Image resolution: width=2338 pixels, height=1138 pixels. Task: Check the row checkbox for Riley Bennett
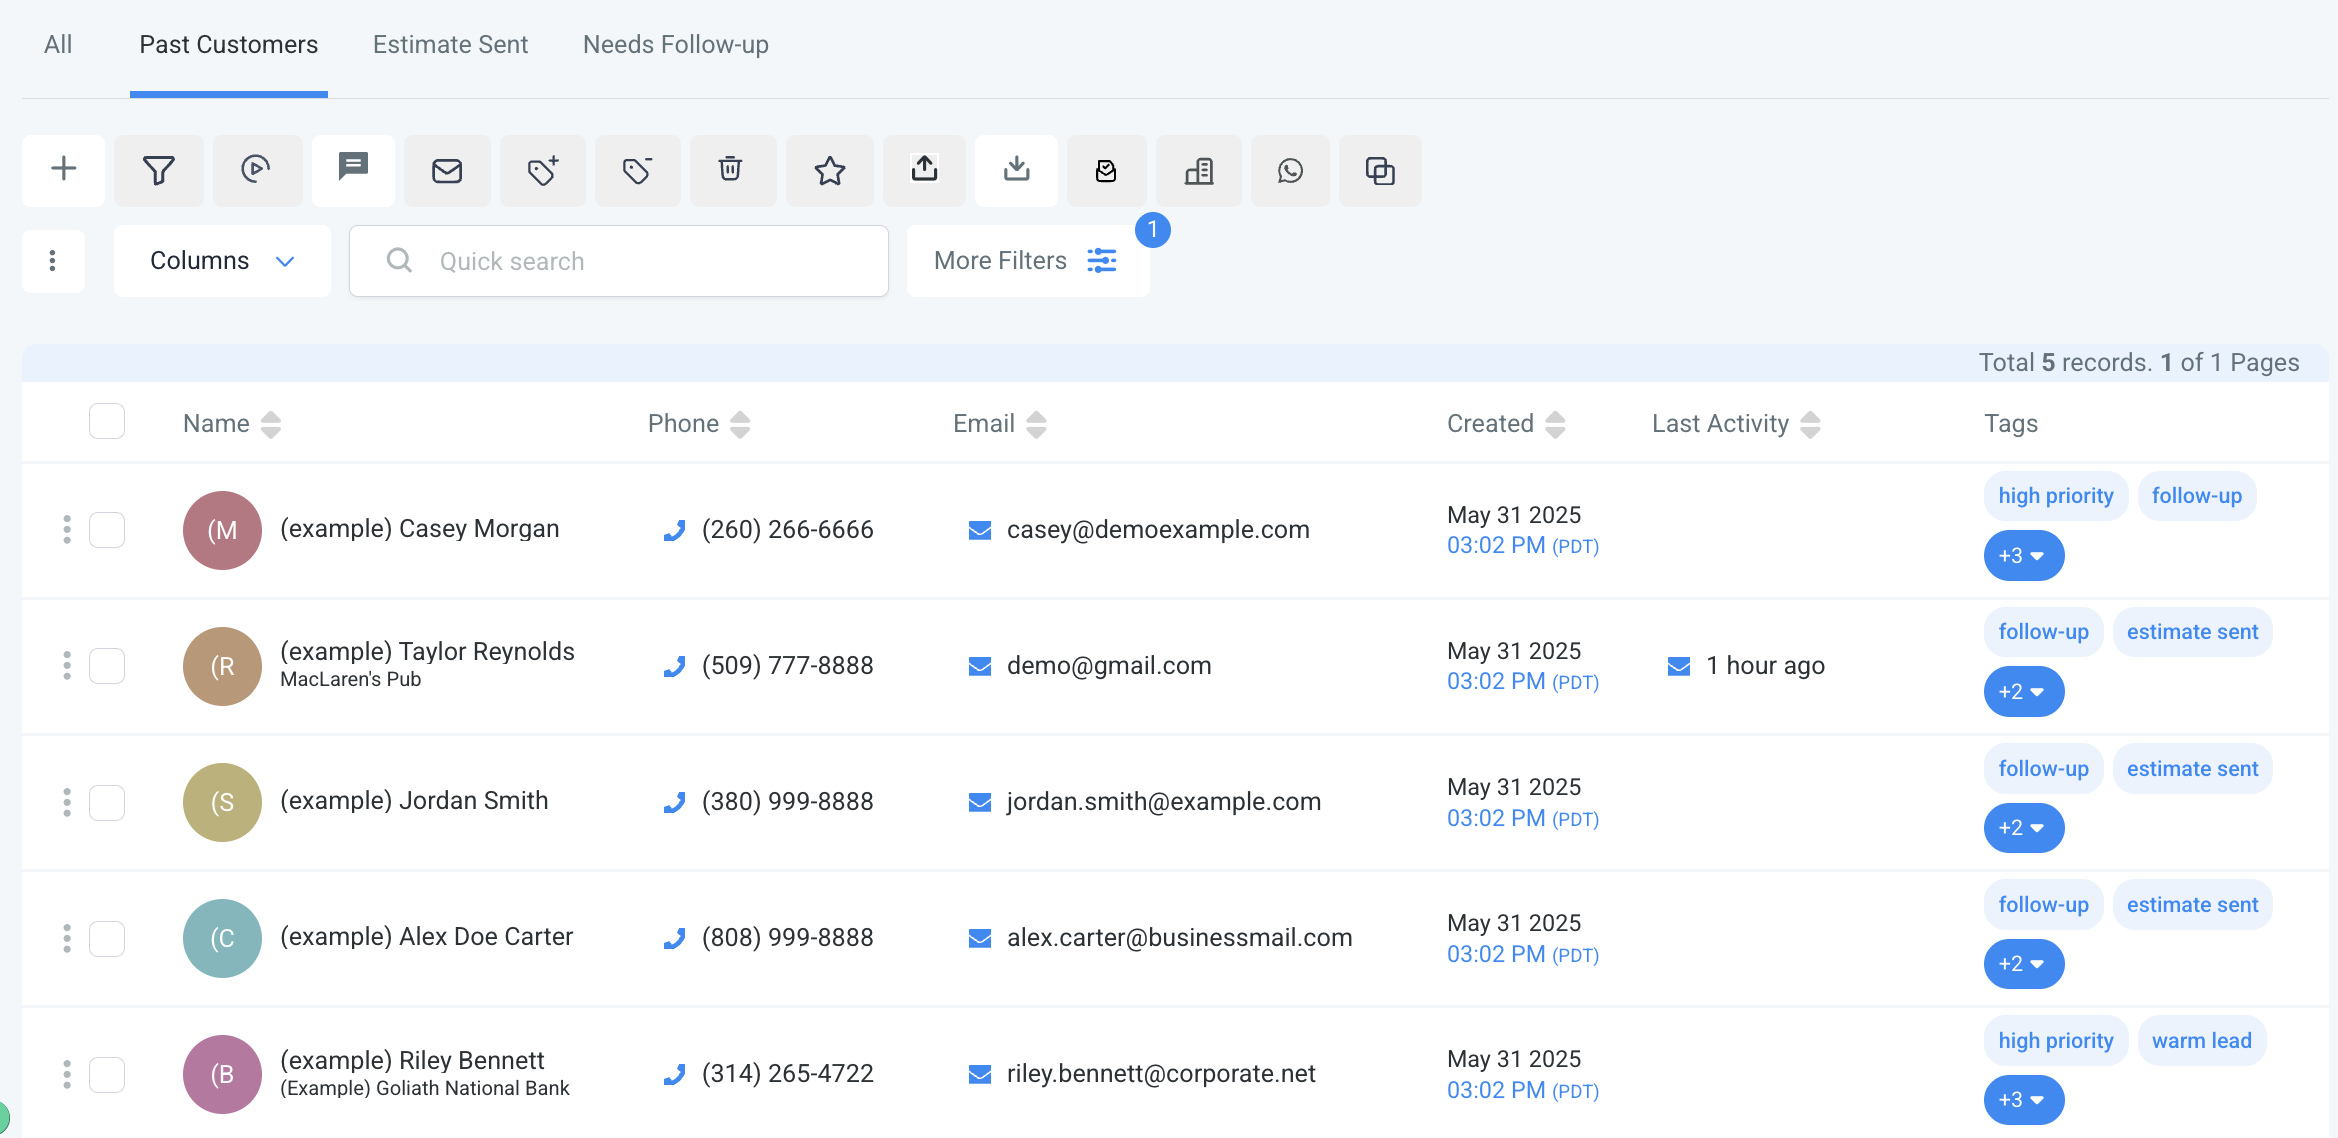(x=107, y=1074)
